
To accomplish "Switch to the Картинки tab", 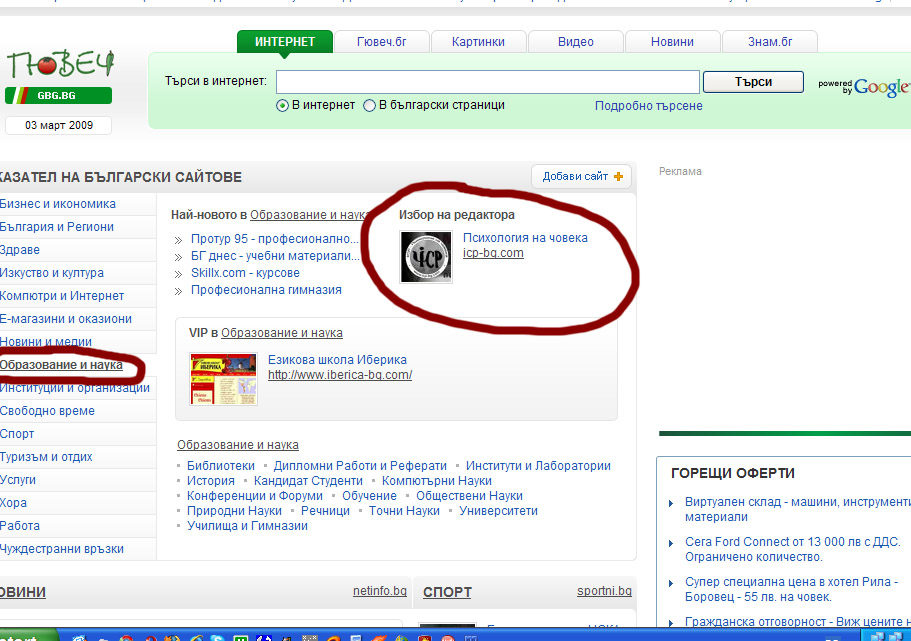I will [478, 42].
